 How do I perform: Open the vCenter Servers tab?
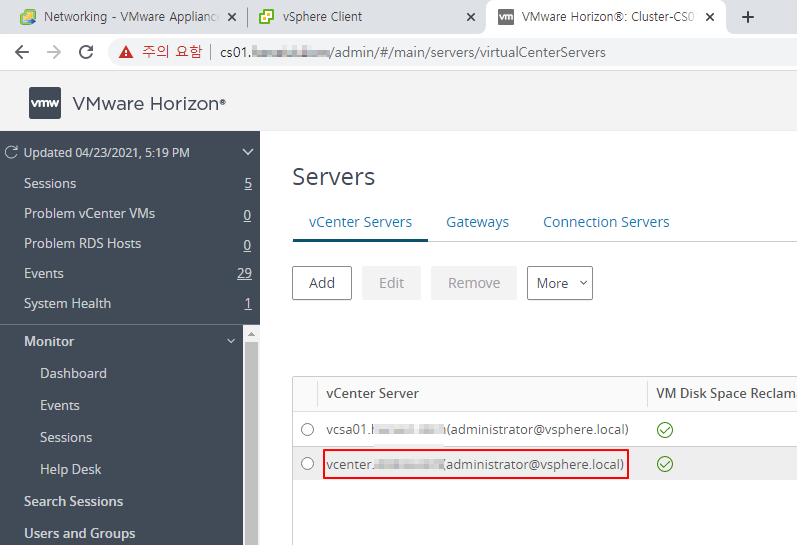coord(360,222)
